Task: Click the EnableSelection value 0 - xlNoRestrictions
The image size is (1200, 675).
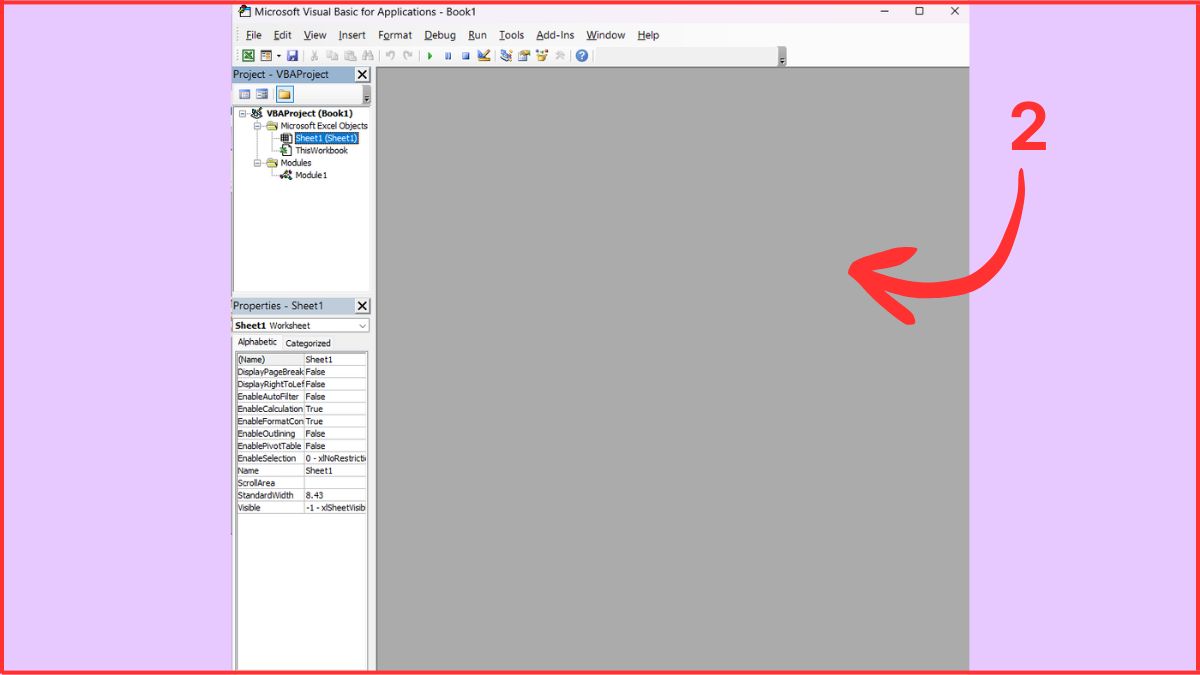Action: 336,458
